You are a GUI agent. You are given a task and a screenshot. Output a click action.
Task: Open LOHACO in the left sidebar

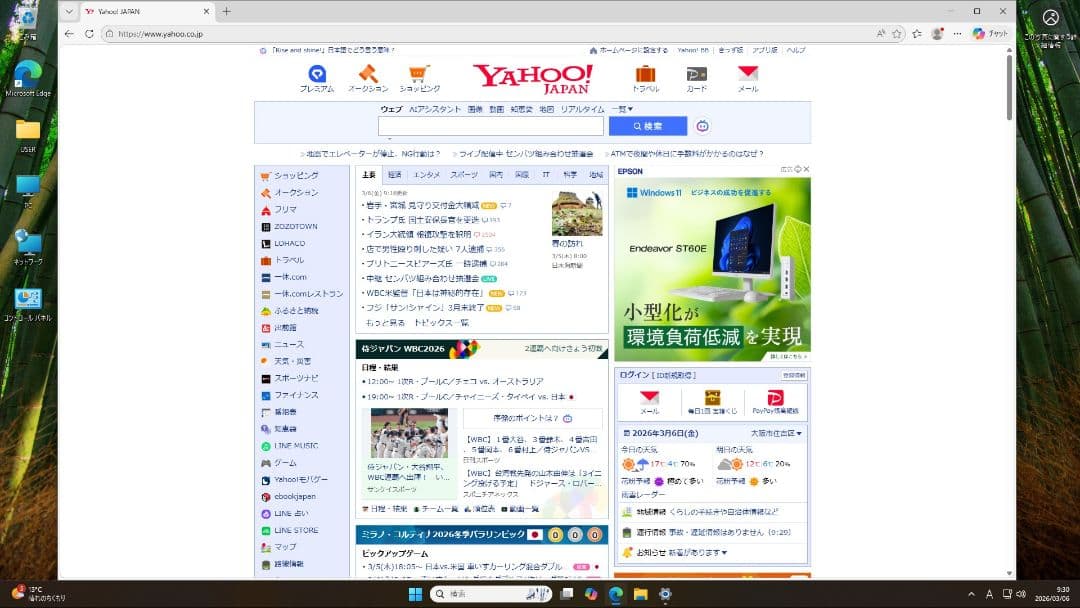(x=289, y=244)
